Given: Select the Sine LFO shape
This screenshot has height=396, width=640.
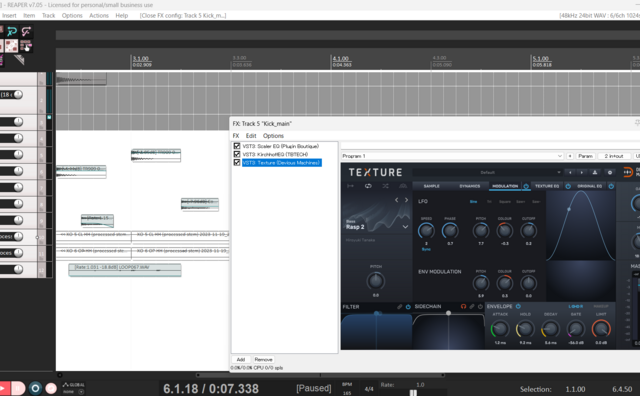Looking at the screenshot, I should (473, 202).
